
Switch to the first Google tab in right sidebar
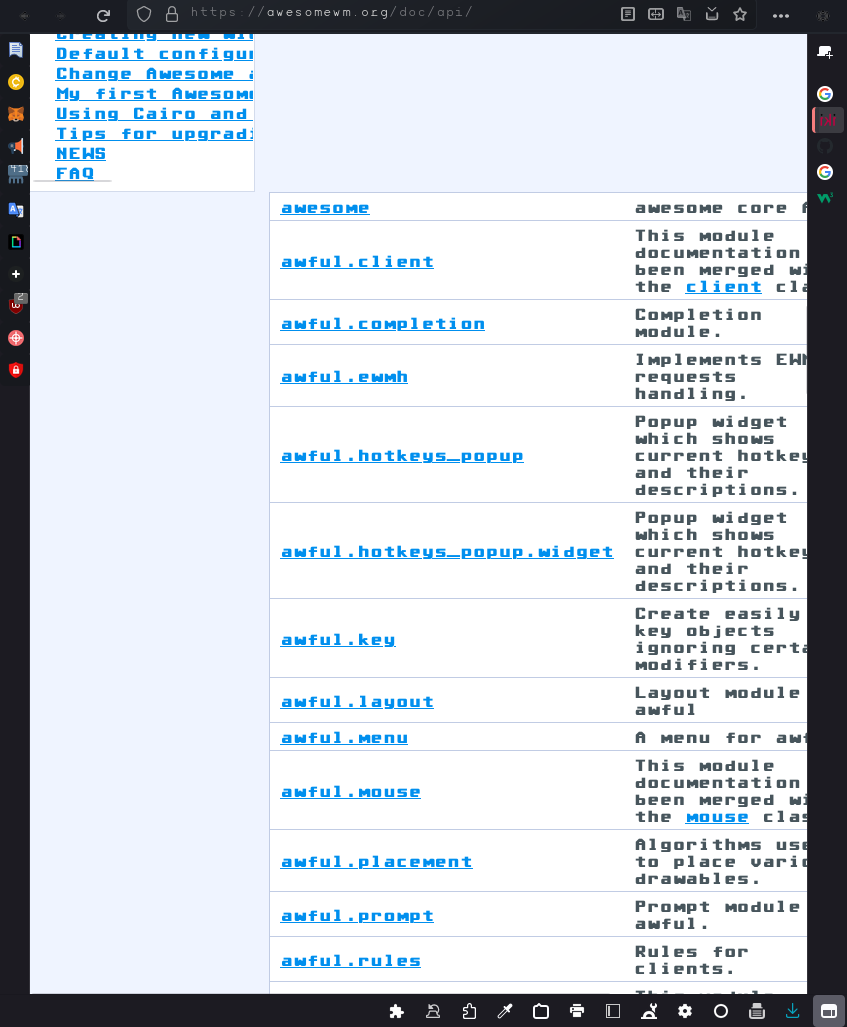(x=825, y=94)
